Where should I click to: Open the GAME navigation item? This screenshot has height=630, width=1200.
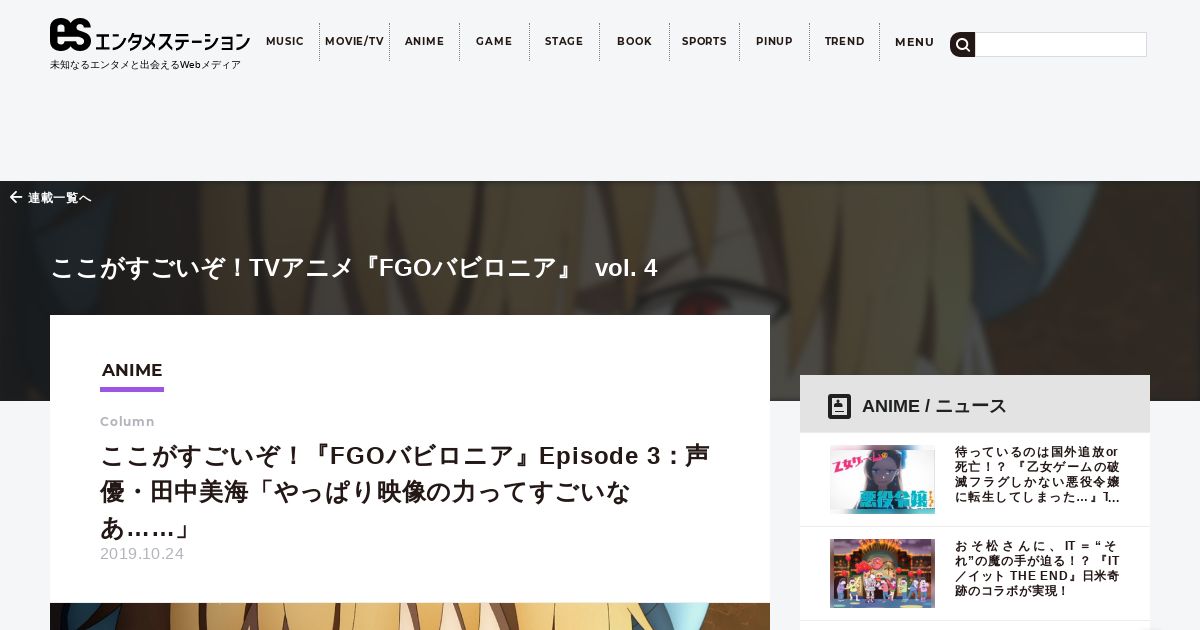(494, 42)
